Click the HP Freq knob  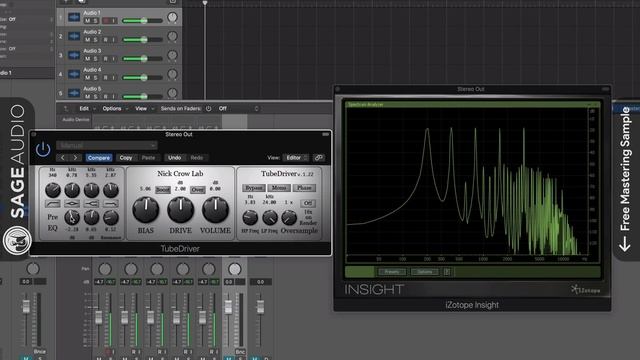250,218
